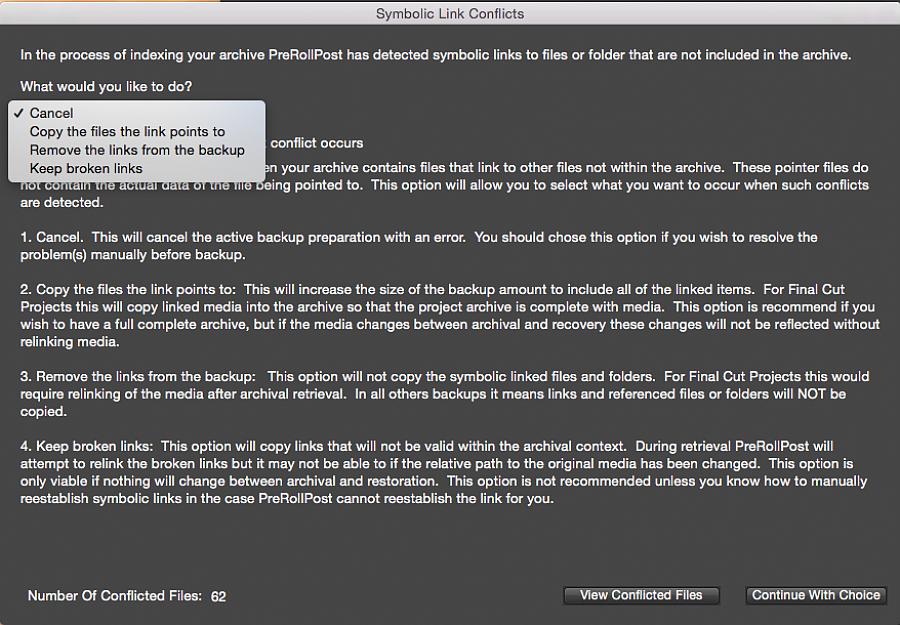Click the 'are detected.' line of text
The width and height of the screenshot is (900, 625).
coord(62,203)
